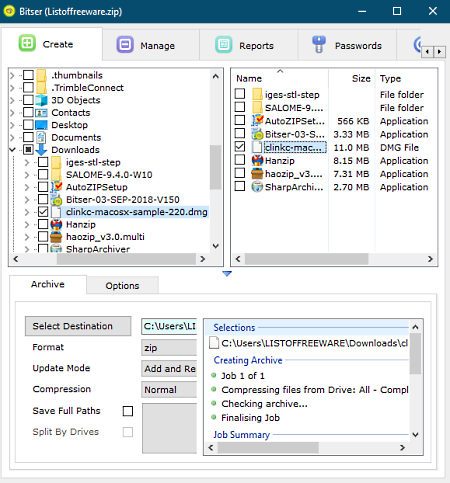Click the destination path input field
The height and width of the screenshot is (483, 450).
[169, 326]
